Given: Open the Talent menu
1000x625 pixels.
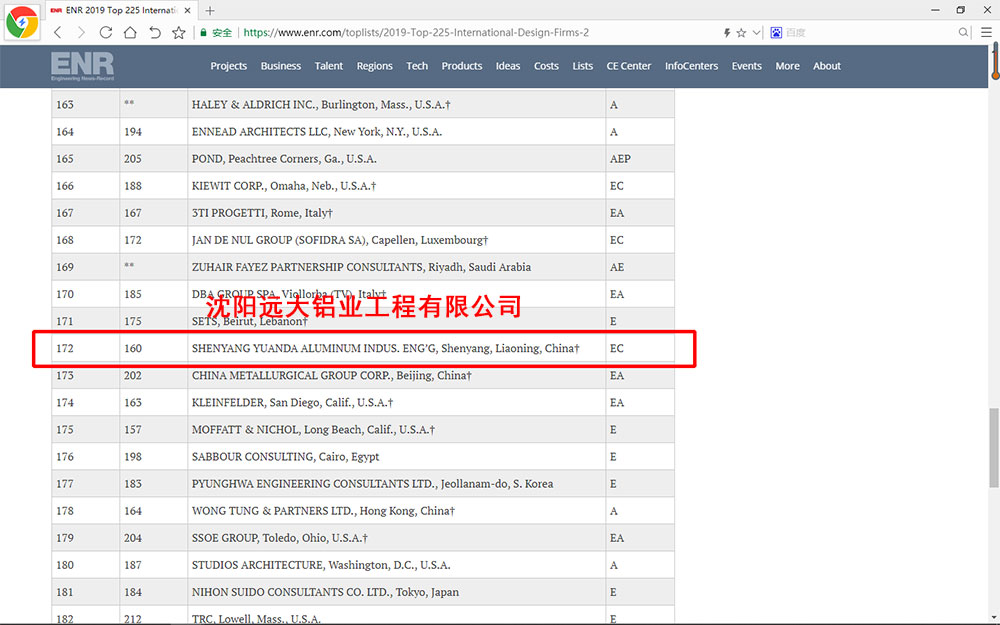Looking at the screenshot, I should point(328,66).
